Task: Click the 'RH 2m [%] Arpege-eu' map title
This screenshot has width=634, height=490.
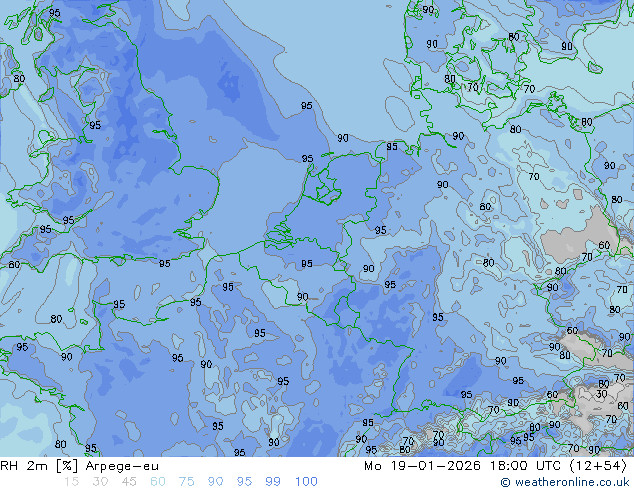Action: point(80,466)
